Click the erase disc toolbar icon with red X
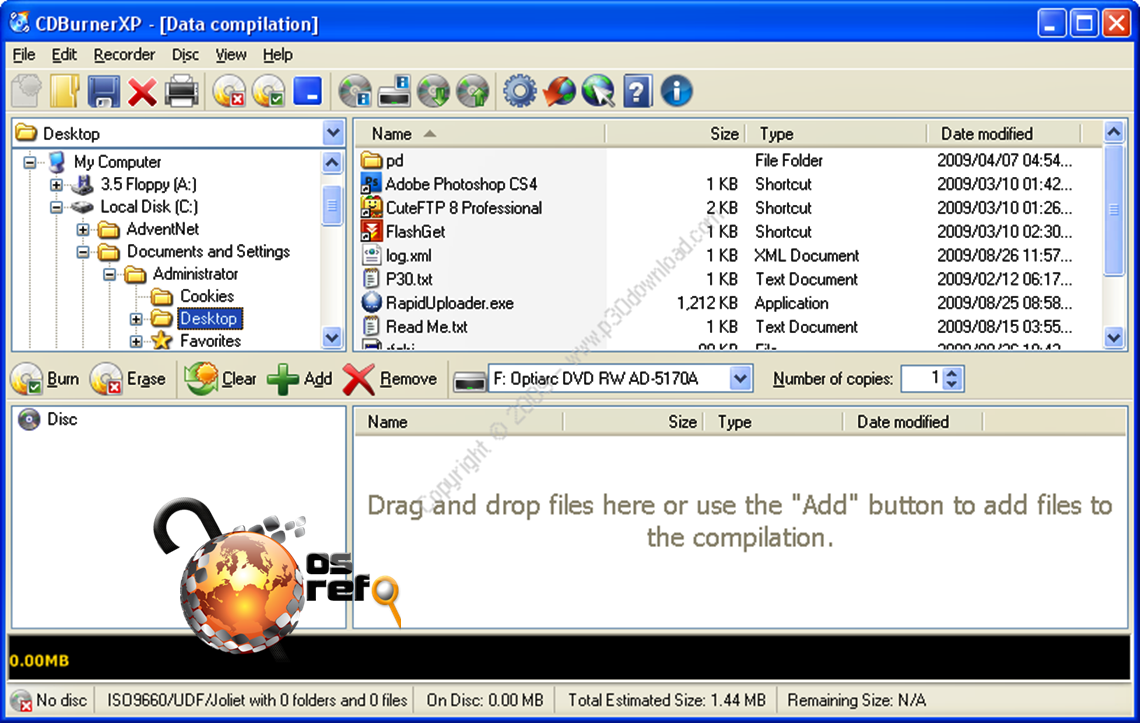The image size is (1140, 723). [229, 92]
